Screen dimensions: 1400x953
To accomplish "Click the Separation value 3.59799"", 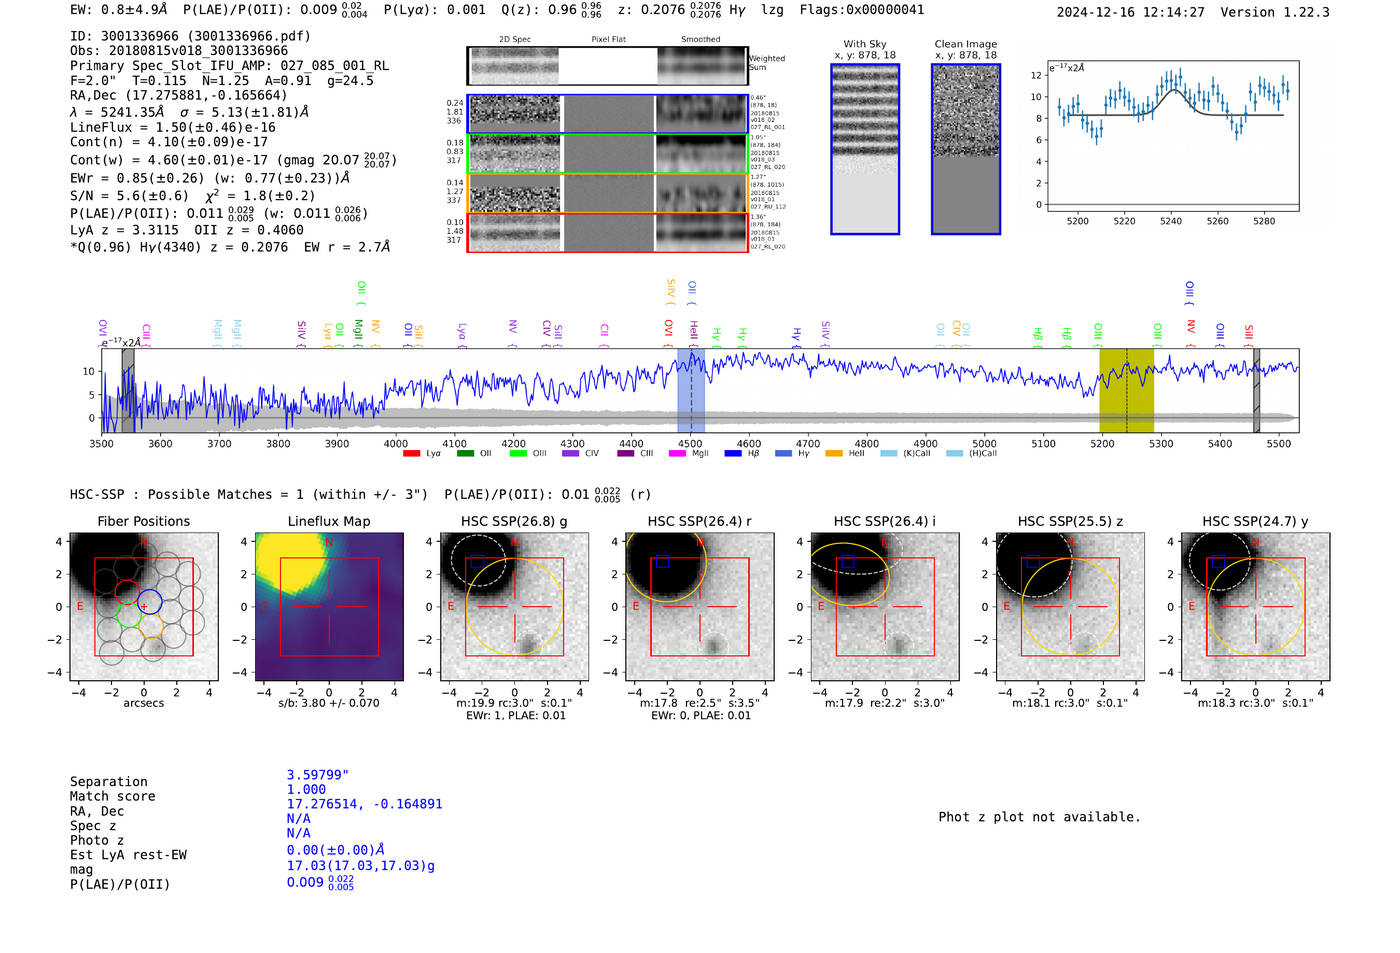I will pos(318,775).
